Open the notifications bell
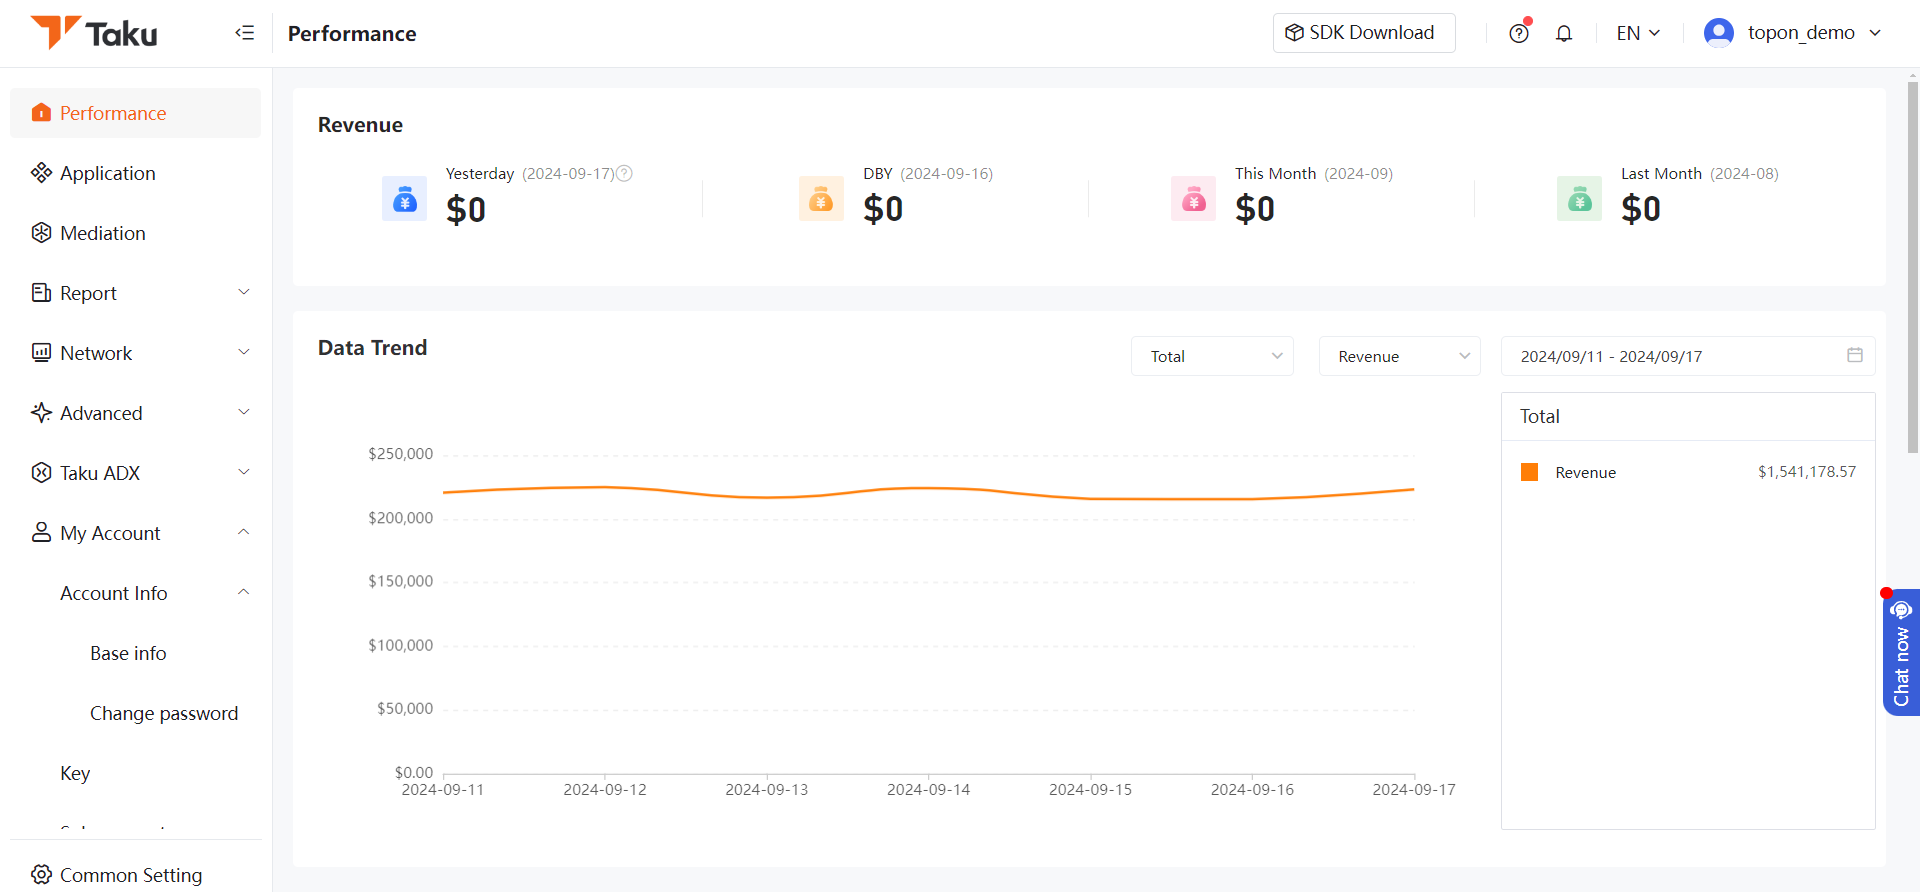The height and width of the screenshot is (892, 1920). (1564, 33)
